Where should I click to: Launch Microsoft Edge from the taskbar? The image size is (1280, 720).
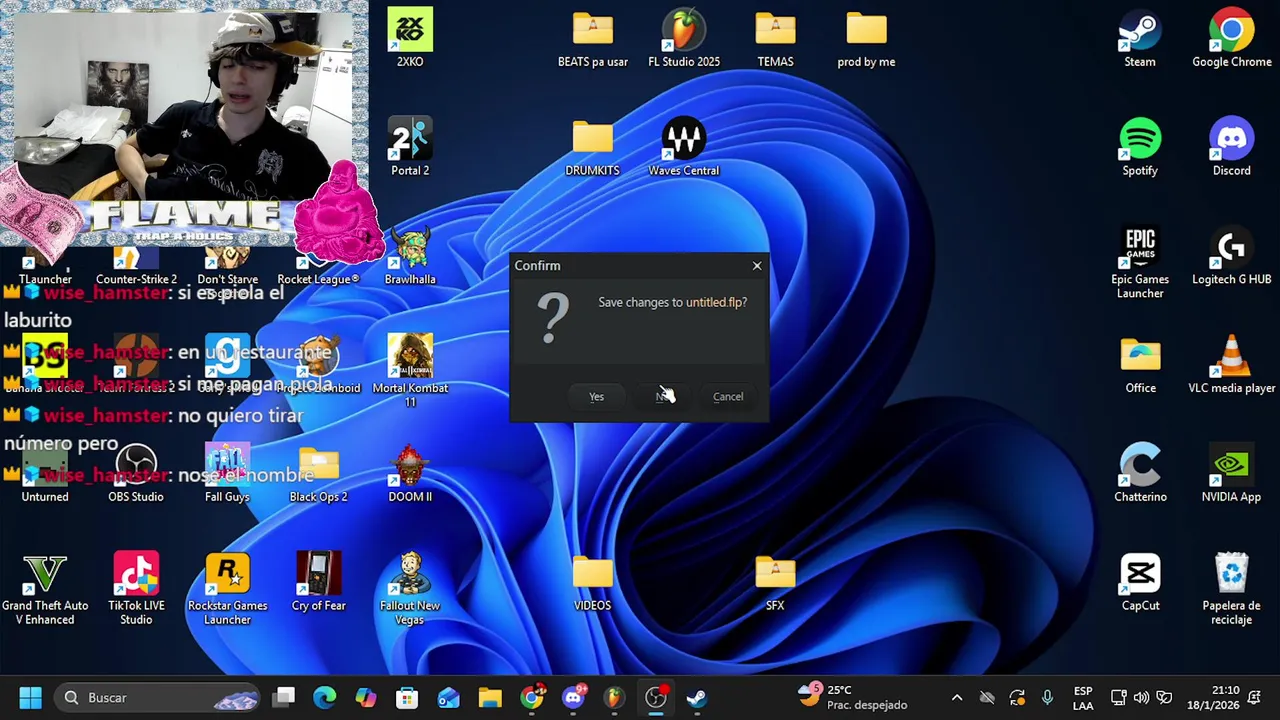(325, 698)
